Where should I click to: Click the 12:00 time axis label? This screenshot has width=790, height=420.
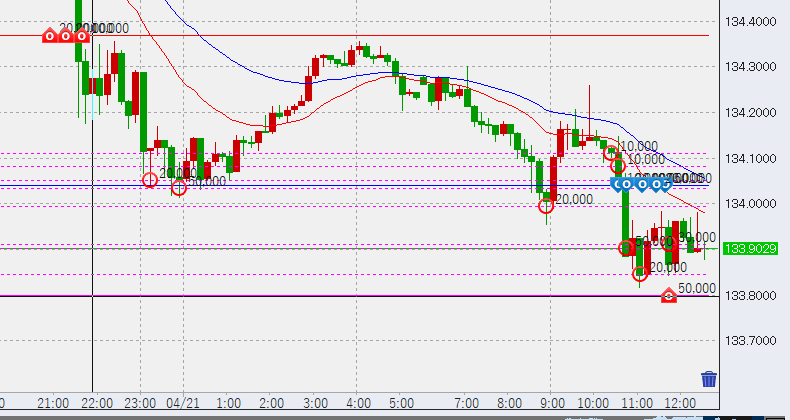coord(679,402)
